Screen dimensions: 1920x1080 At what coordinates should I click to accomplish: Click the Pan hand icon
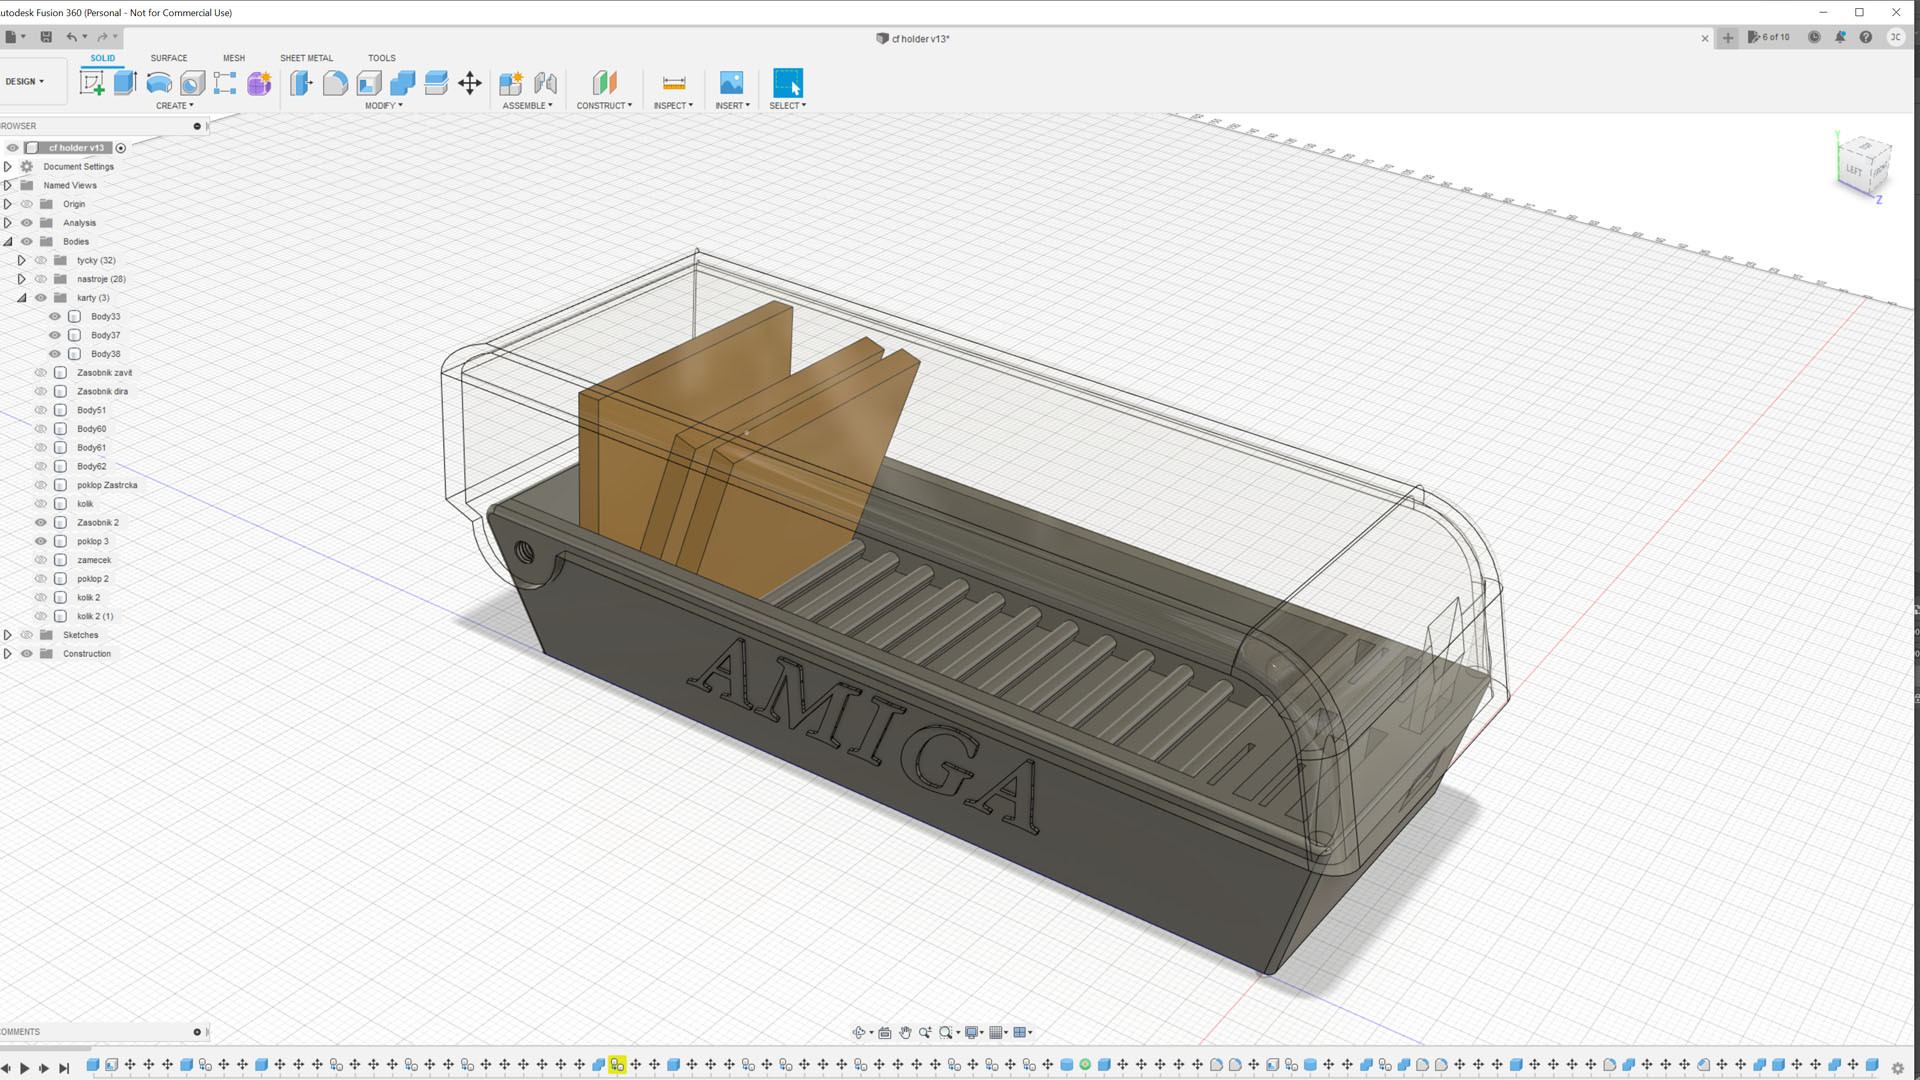coord(905,1032)
